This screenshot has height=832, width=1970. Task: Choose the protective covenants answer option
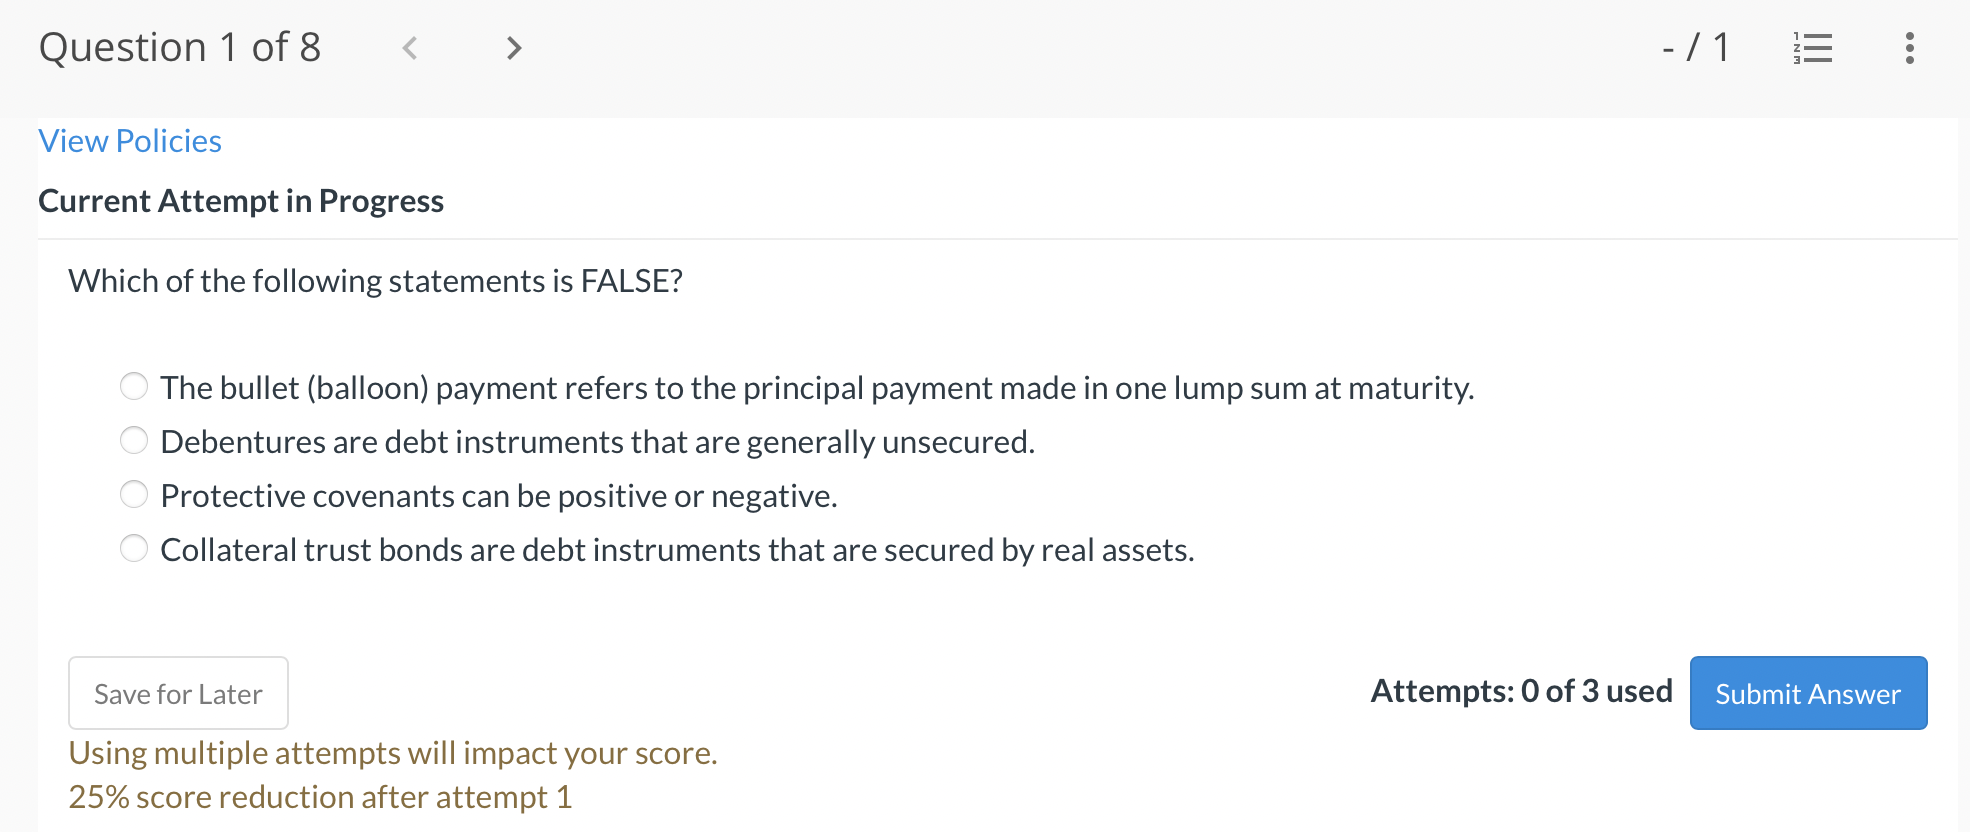[134, 494]
